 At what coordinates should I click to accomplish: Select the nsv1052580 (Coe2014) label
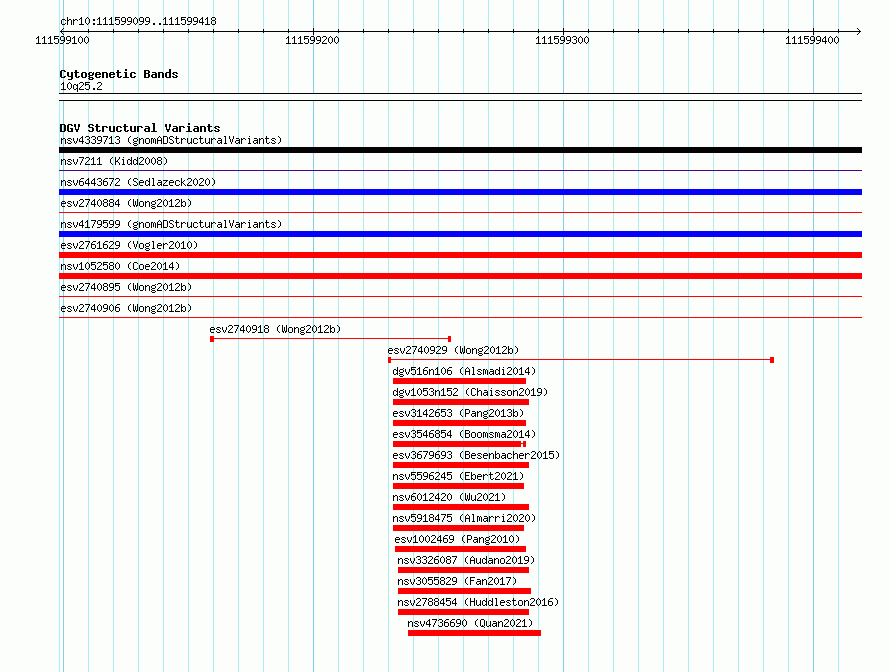[120, 266]
